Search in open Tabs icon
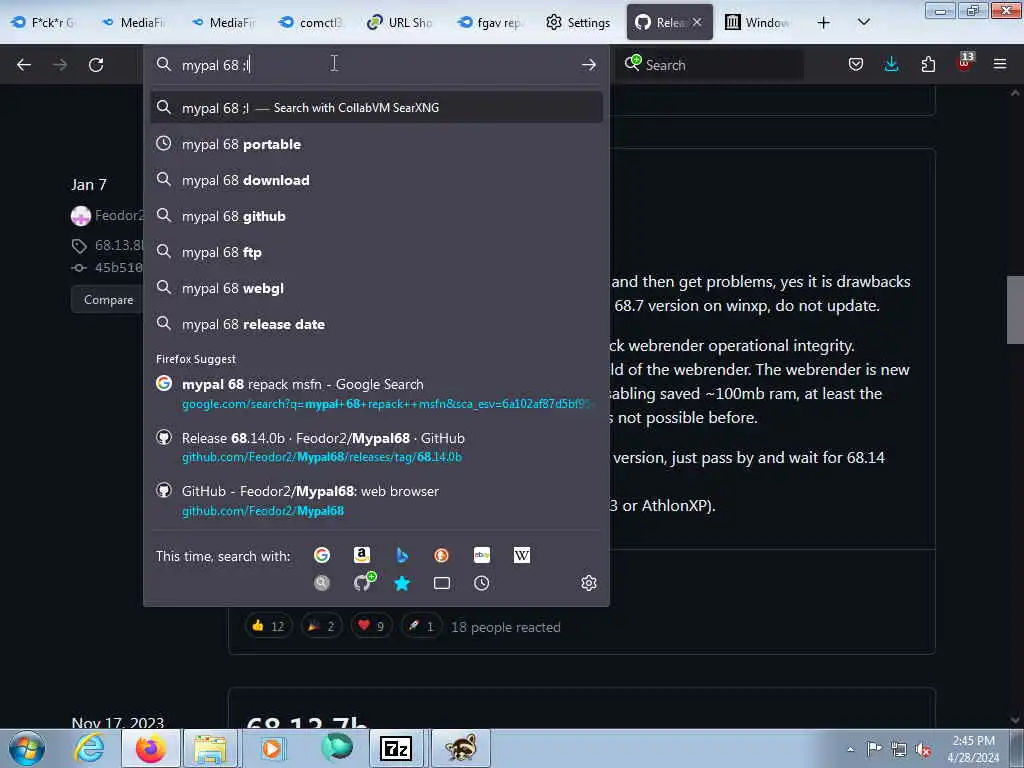Screen dimensions: 1024x768 click(x=441, y=583)
